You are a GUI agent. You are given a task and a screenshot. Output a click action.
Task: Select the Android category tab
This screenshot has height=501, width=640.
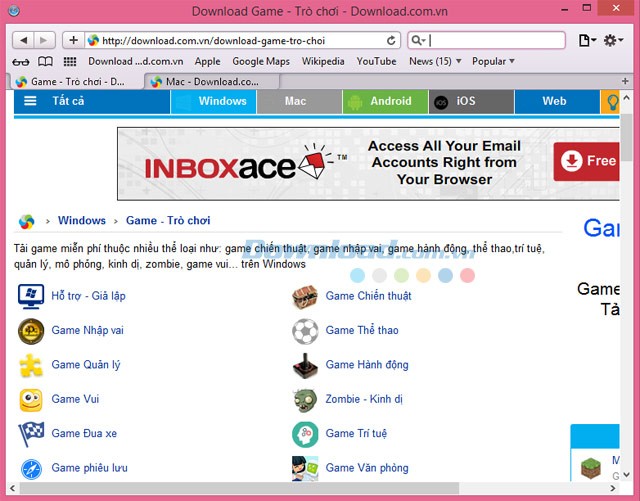(385, 101)
